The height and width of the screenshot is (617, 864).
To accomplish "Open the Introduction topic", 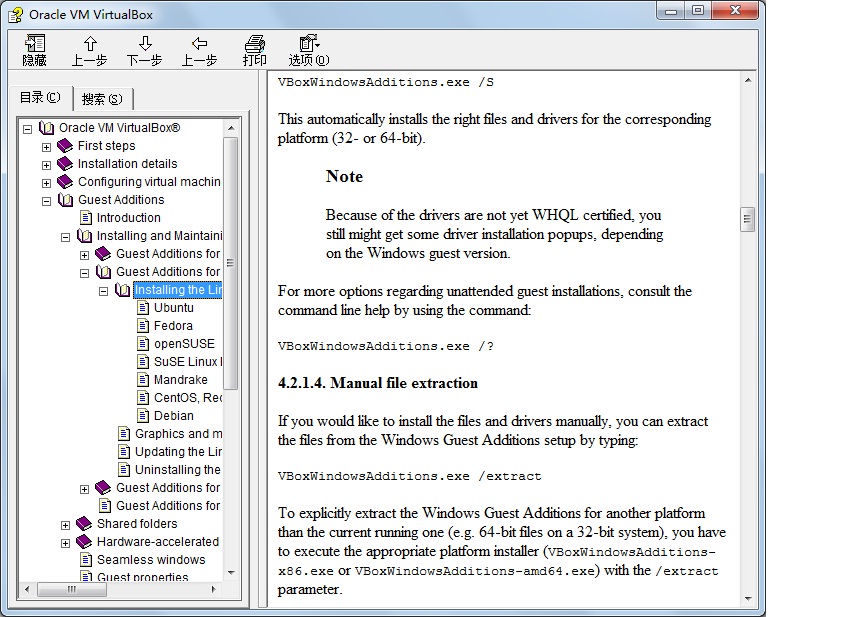I will (x=128, y=218).
